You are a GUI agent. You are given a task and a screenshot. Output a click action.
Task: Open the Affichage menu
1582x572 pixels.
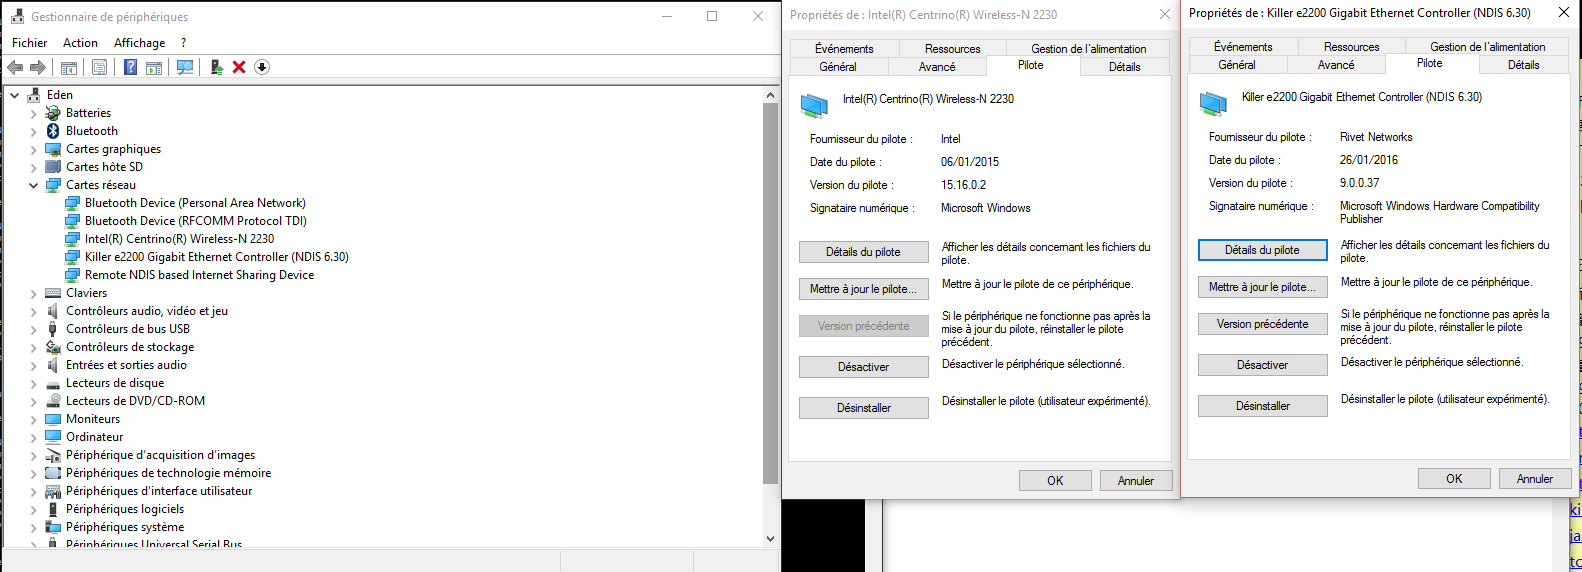pyautogui.click(x=139, y=43)
